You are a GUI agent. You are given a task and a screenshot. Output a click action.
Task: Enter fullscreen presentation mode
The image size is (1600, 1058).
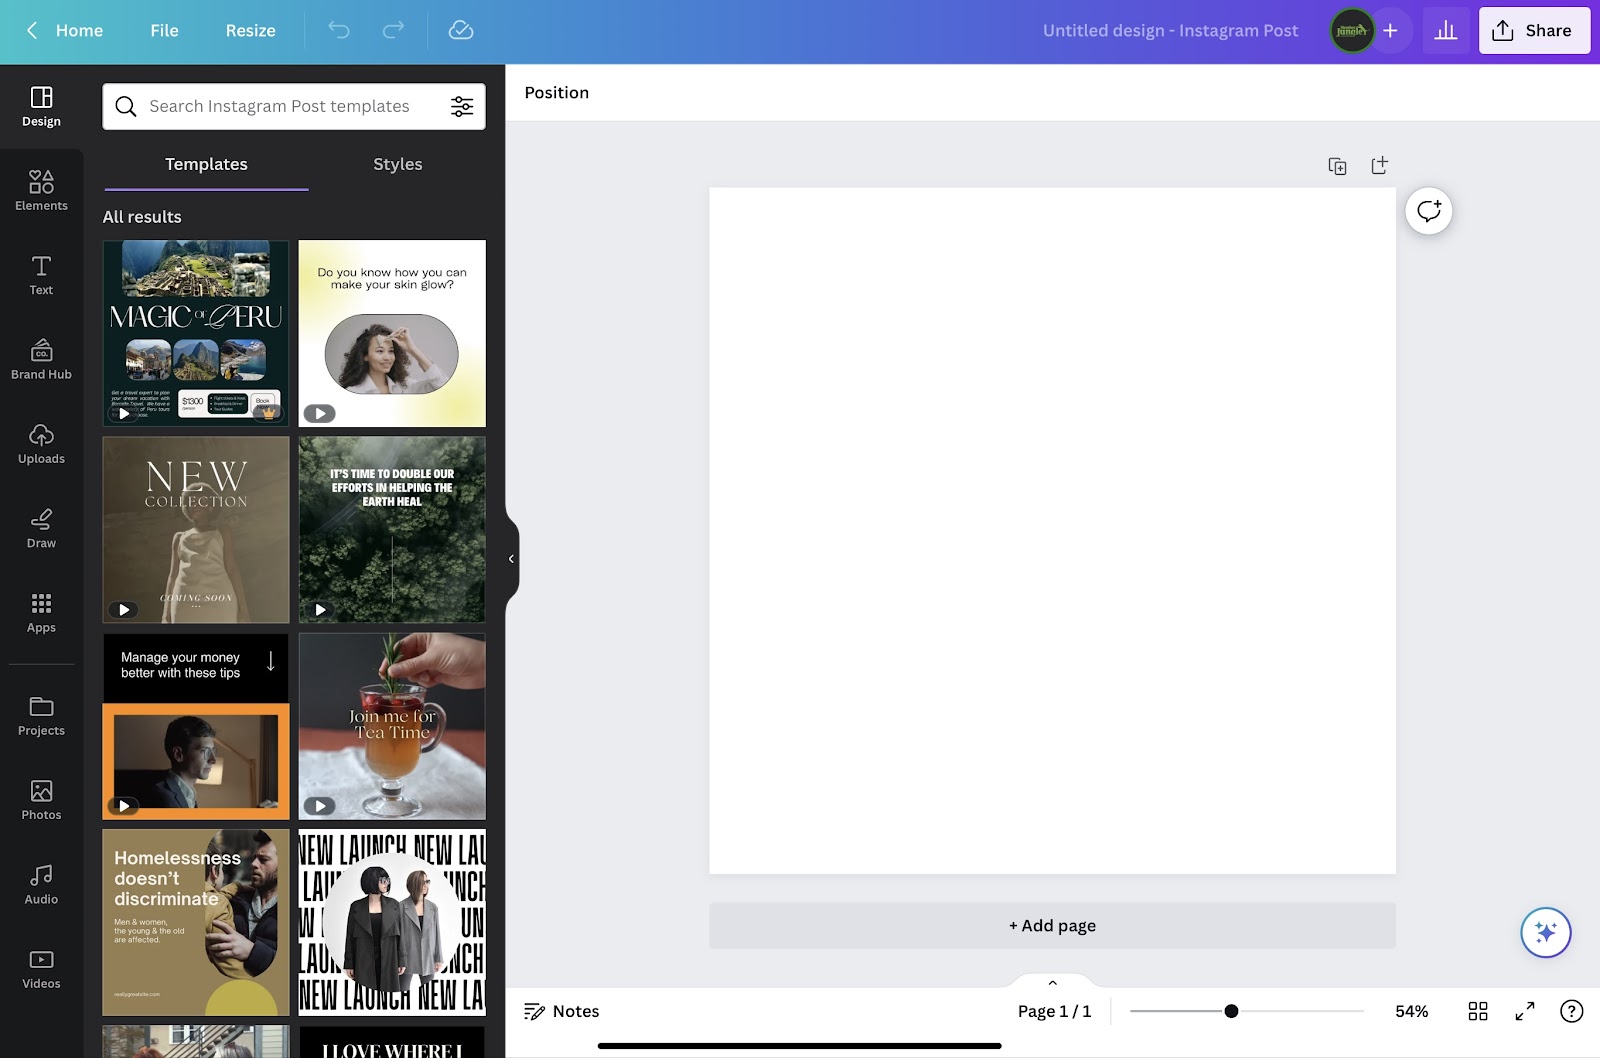point(1525,1011)
